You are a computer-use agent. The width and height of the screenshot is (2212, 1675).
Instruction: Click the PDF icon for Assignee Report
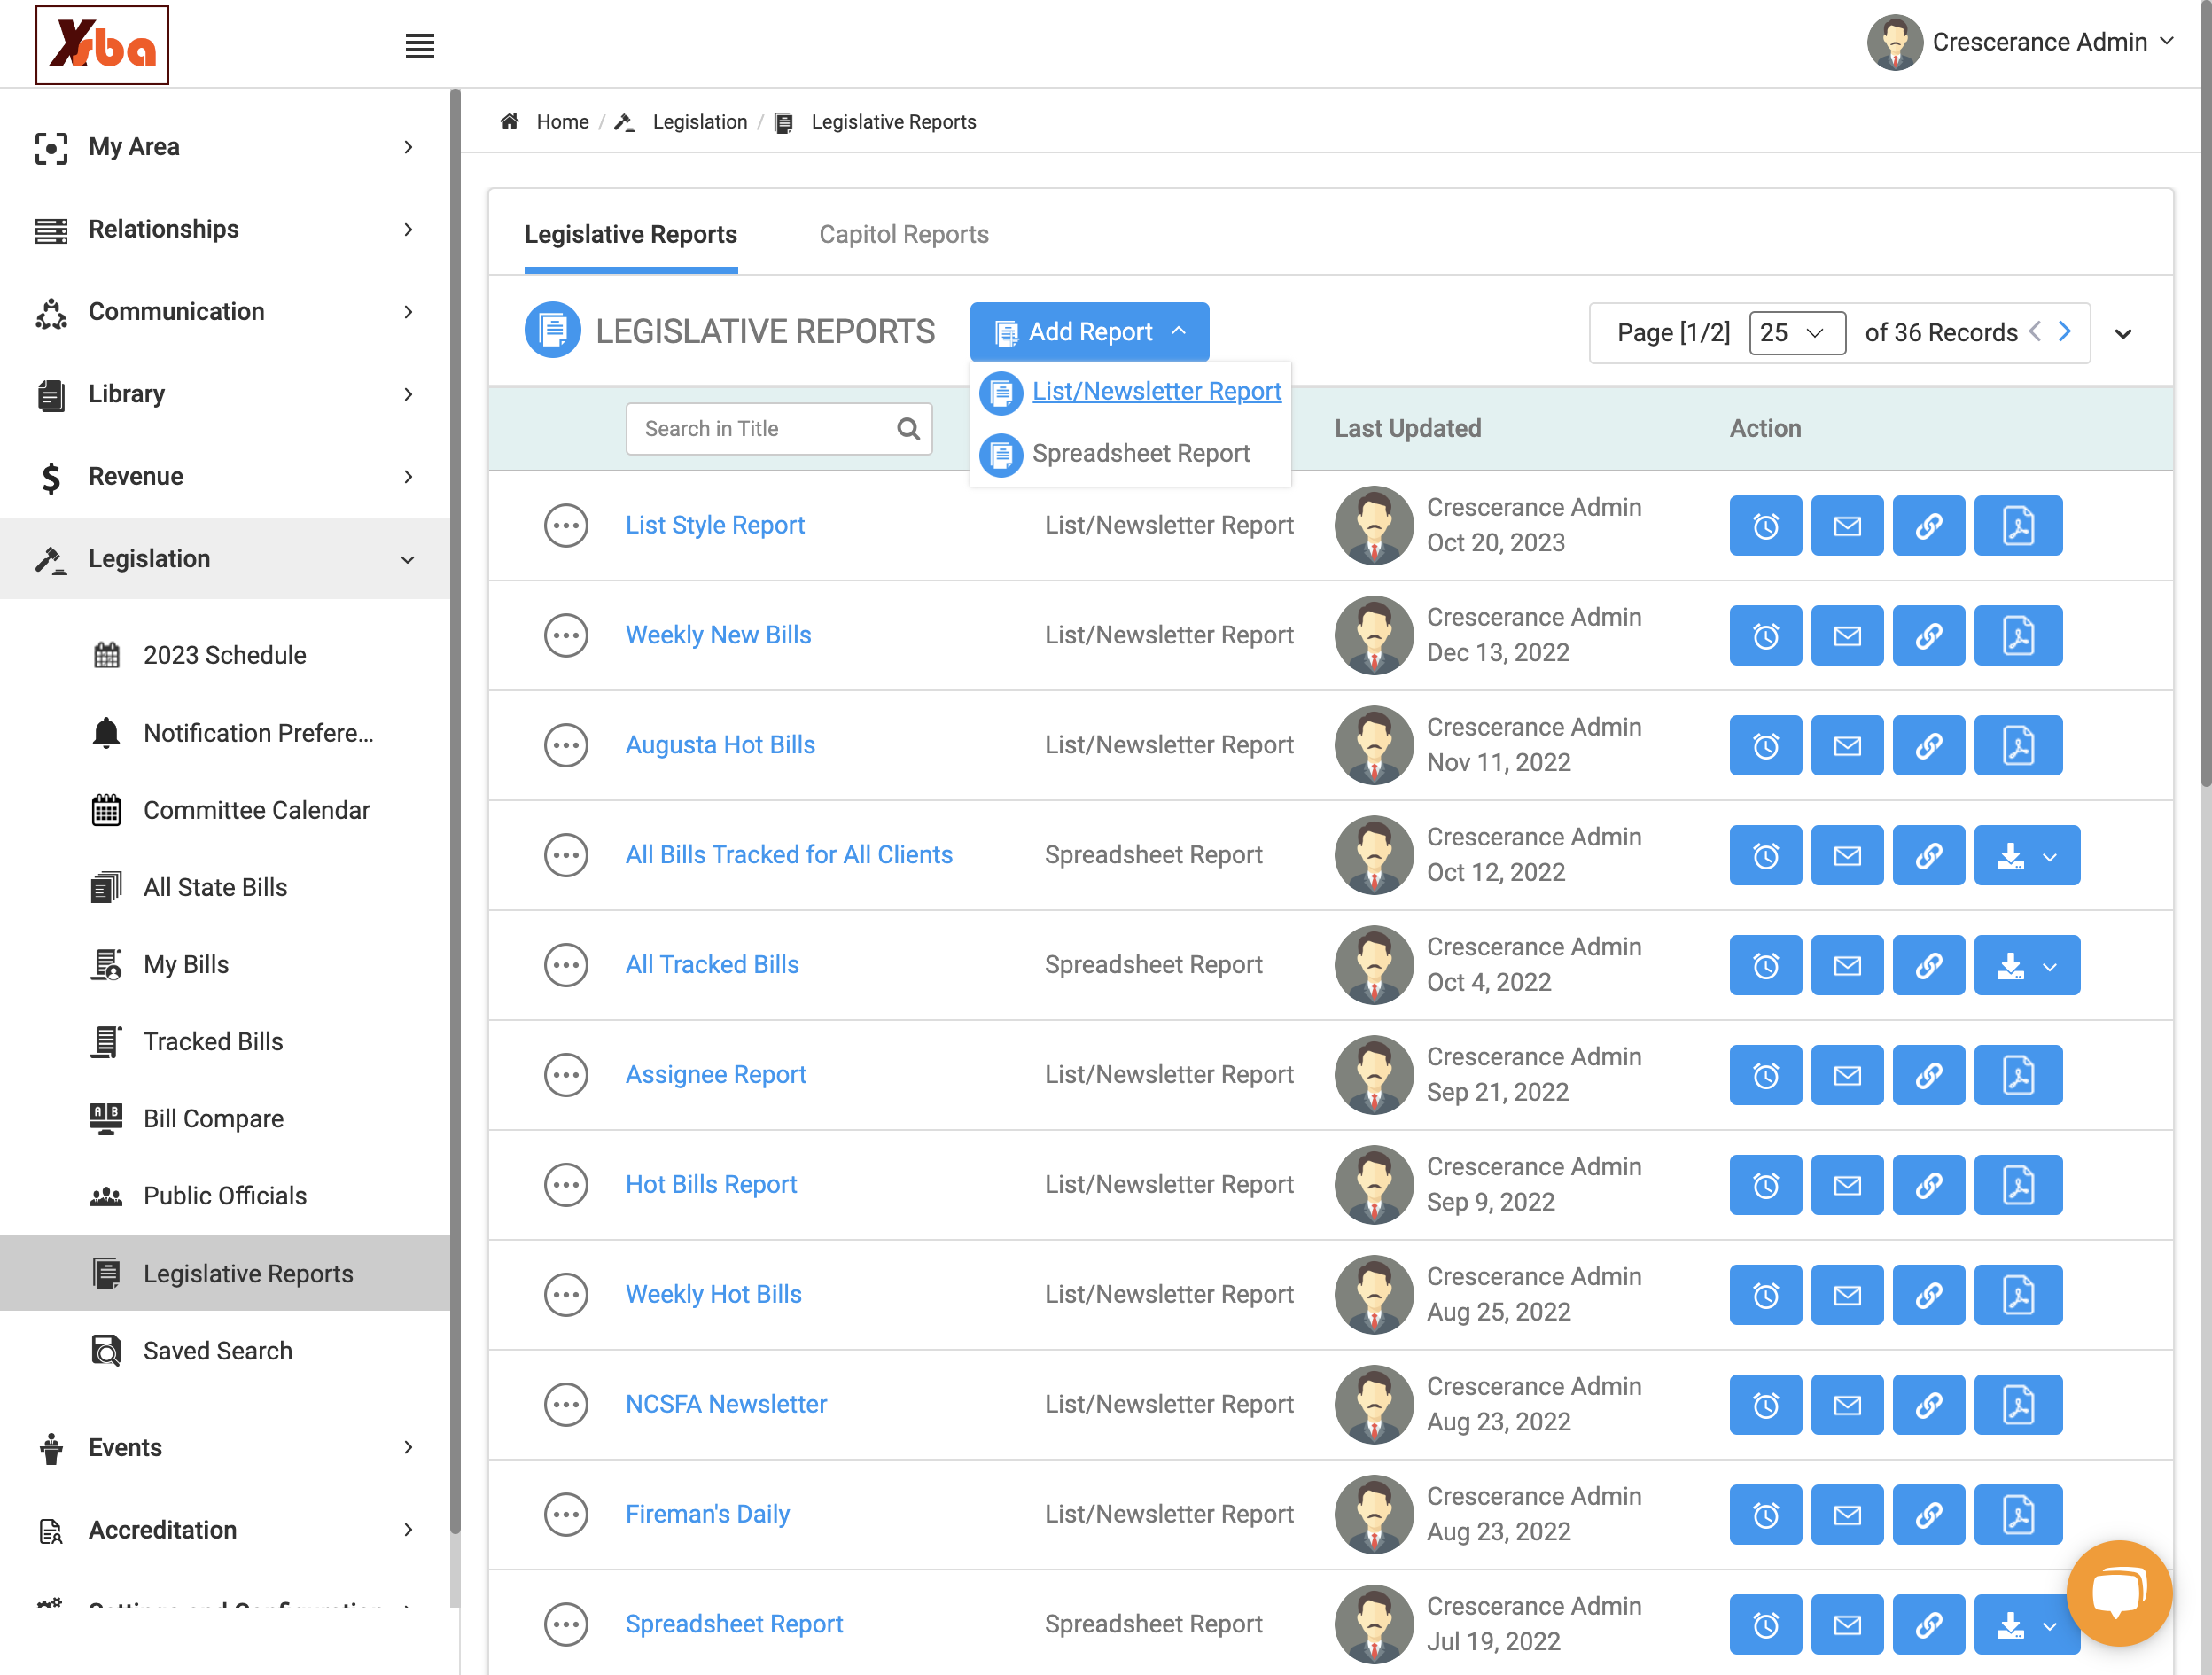click(x=2018, y=1075)
